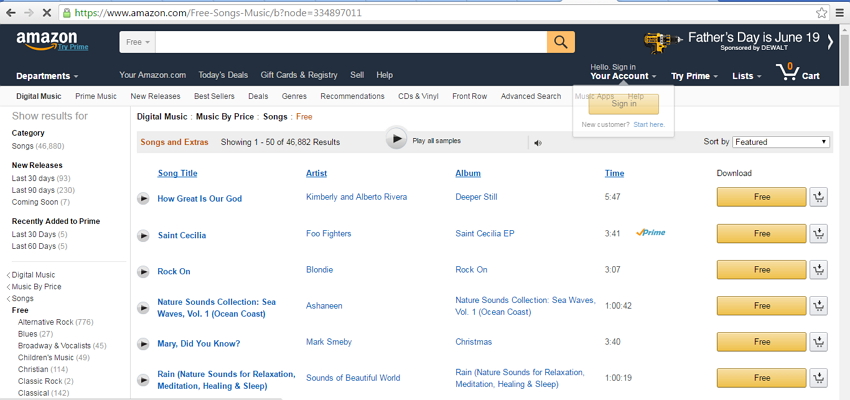This screenshot has height=400, width=850.
Task: Add 'Mary, Did You Know?' to cart
Action: 819,342
